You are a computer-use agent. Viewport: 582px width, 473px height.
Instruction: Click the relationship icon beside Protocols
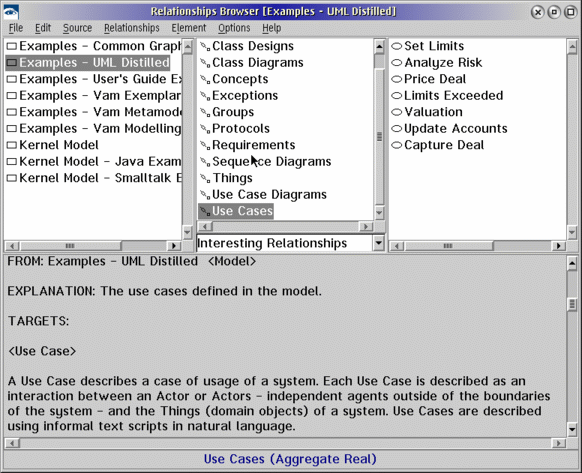pyautogui.click(x=205, y=129)
